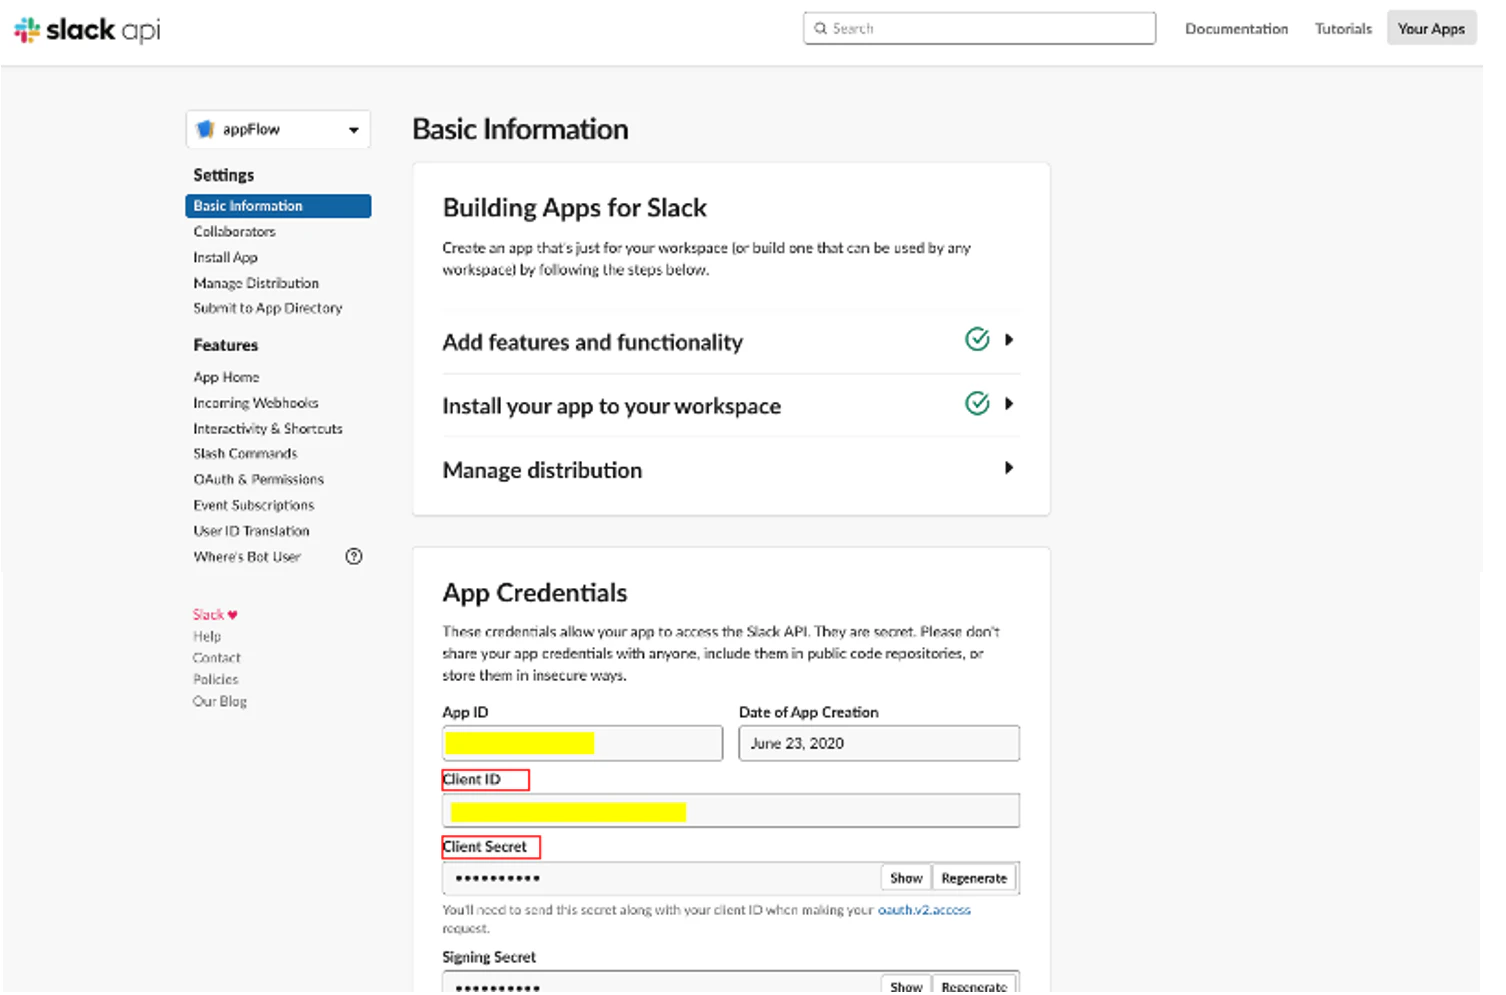The image size is (1506, 995).
Task: Show the Signing Secret value
Action: tap(906, 985)
